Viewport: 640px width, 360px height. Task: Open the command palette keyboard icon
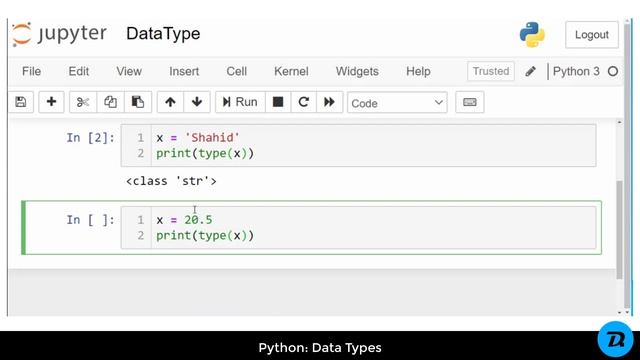[470, 102]
